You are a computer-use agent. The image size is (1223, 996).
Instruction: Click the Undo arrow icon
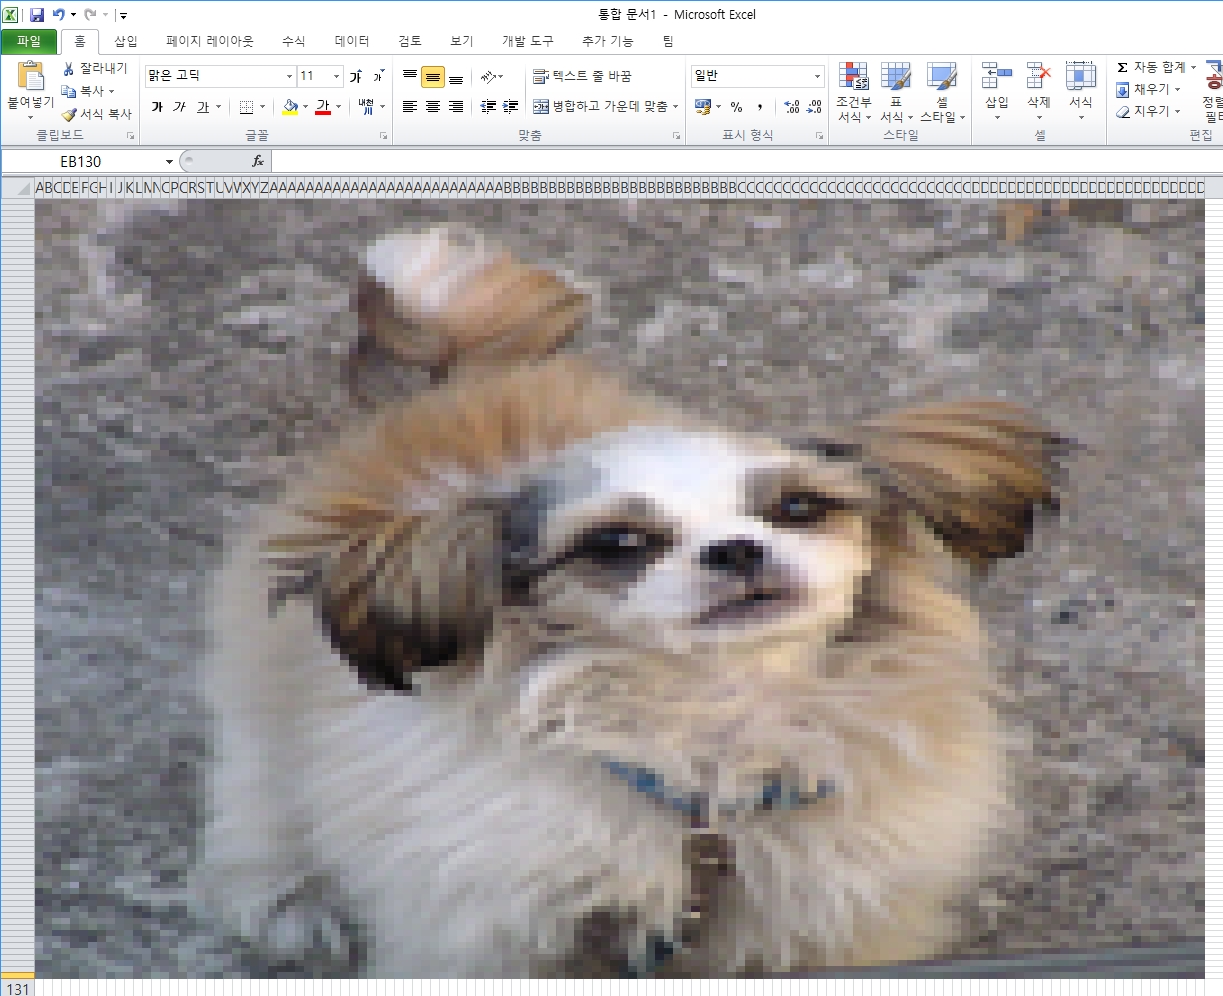pyautogui.click(x=58, y=15)
